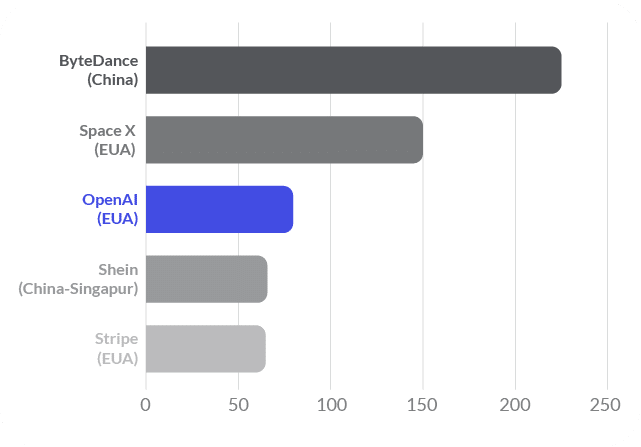Click '(EUA)' text below Stripe
Screen dimensions: 641x447
click(116, 359)
